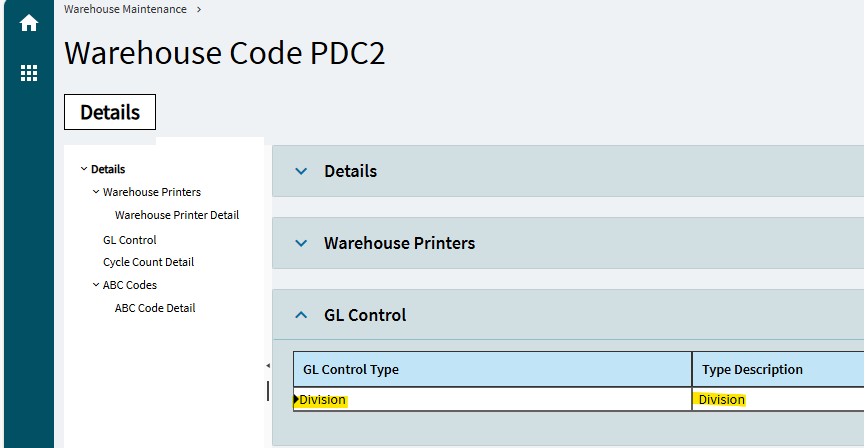The width and height of the screenshot is (864, 448).
Task: Expand the Warehouse Printers panel chevron
Action: point(301,243)
